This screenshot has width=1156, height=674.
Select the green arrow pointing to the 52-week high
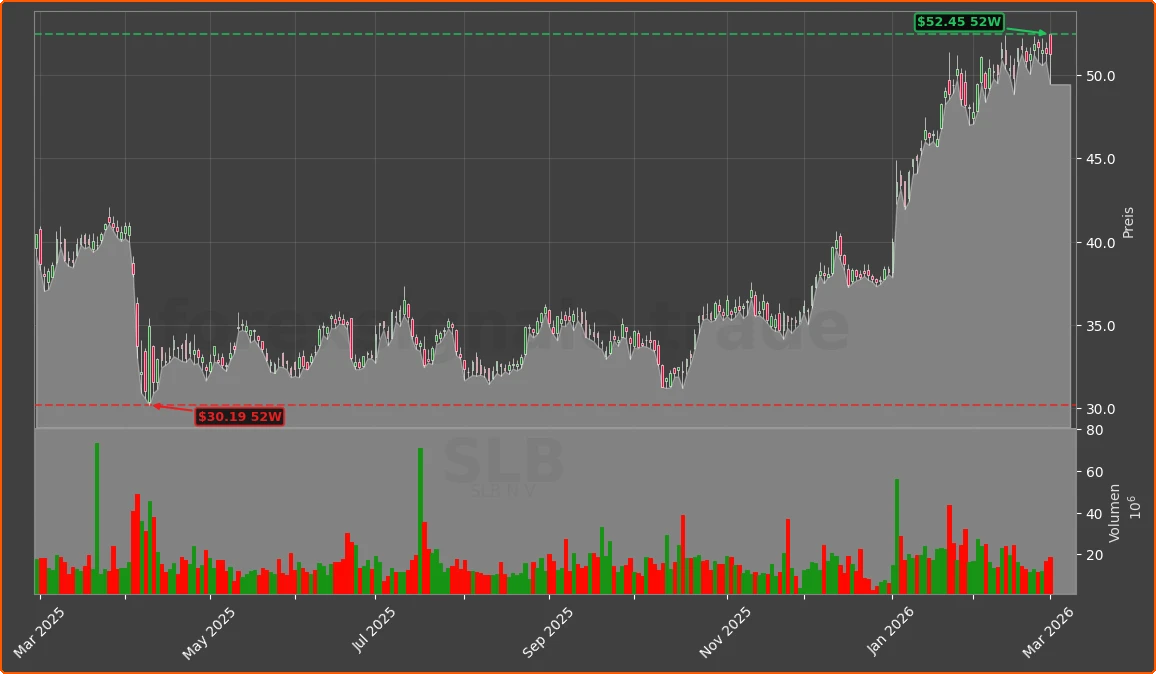coord(1025,29)
